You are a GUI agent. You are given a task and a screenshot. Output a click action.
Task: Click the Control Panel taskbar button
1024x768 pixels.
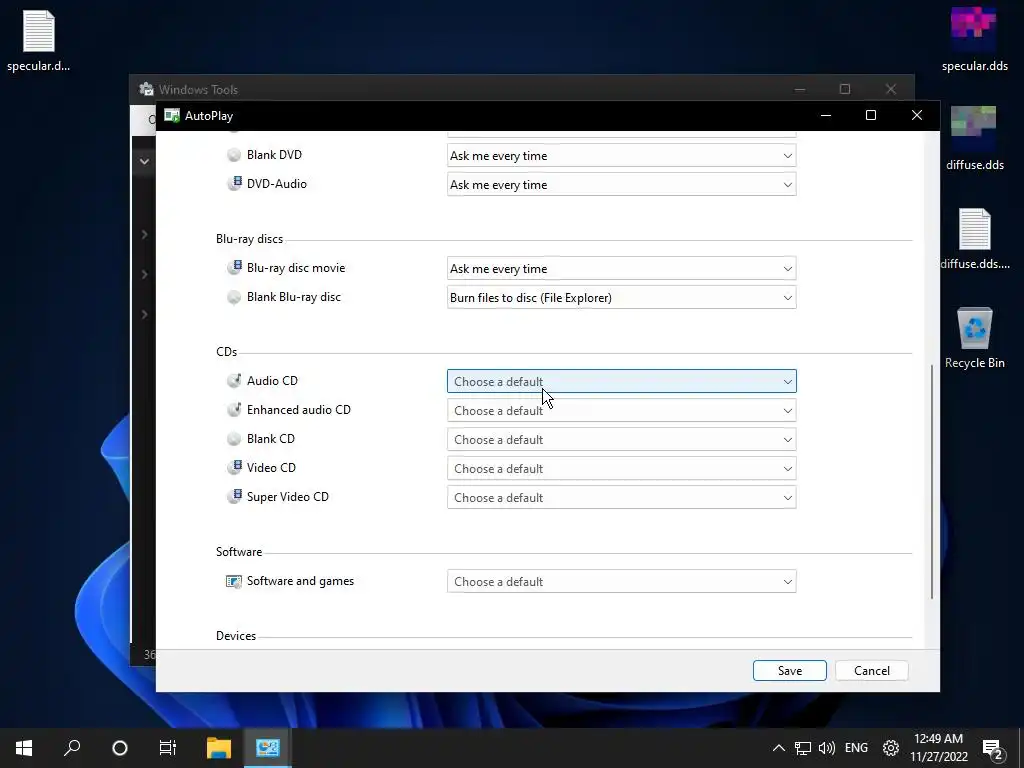[x=267, y=748]
